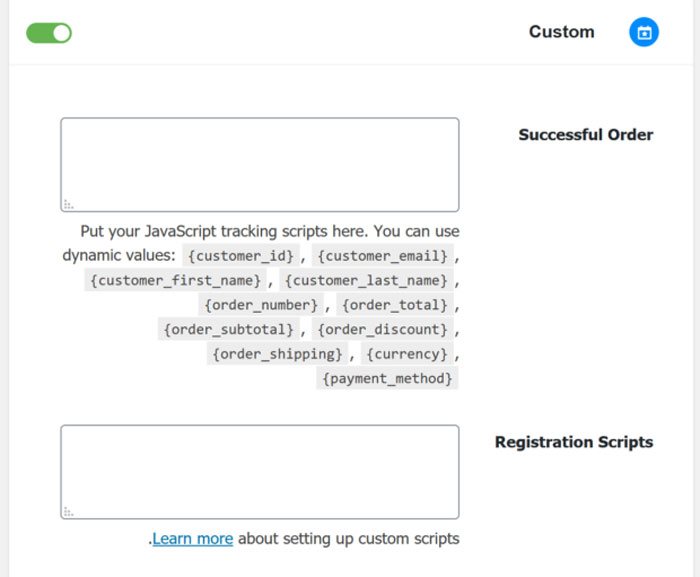
Task: Click the {customer_first_name} value tag
Action: click(x=175, y=280)
